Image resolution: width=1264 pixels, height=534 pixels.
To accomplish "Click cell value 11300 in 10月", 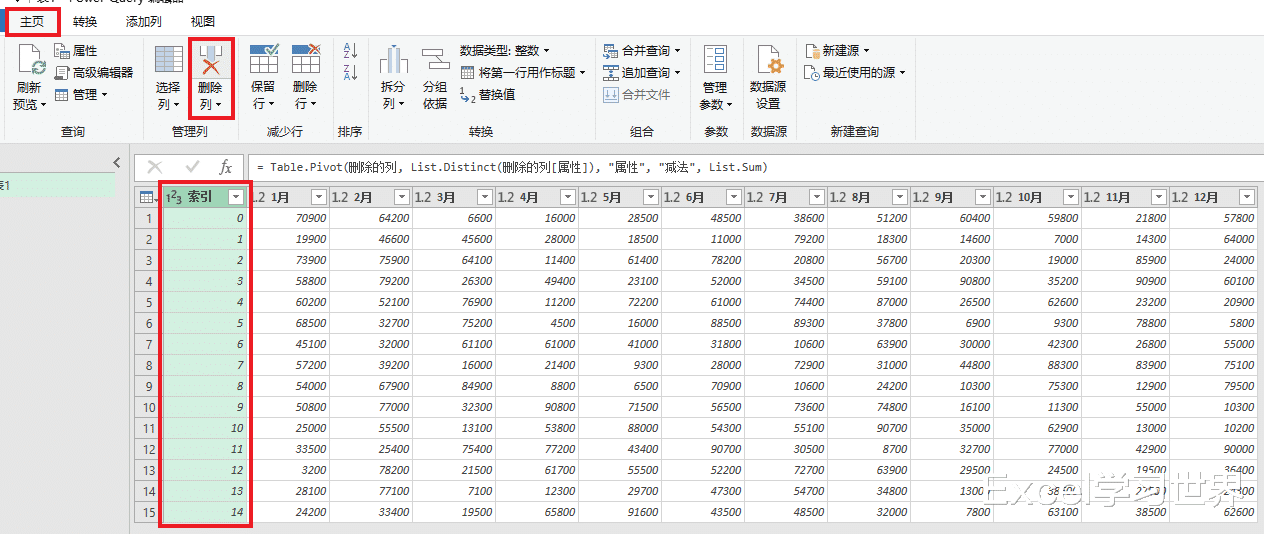I will (1061, 407).
